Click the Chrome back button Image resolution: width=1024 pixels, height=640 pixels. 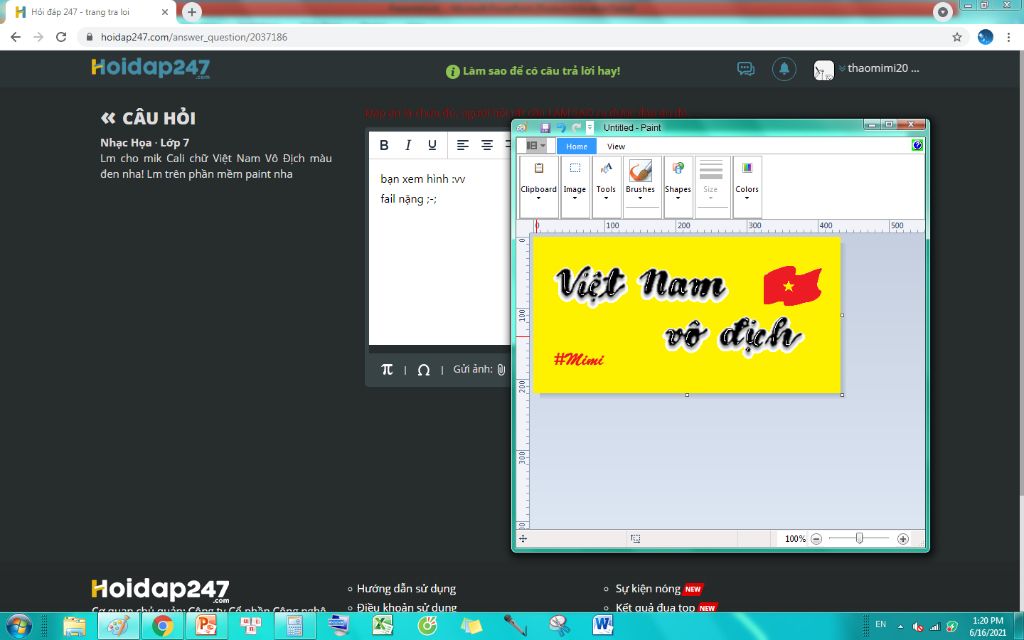point(16,37)
